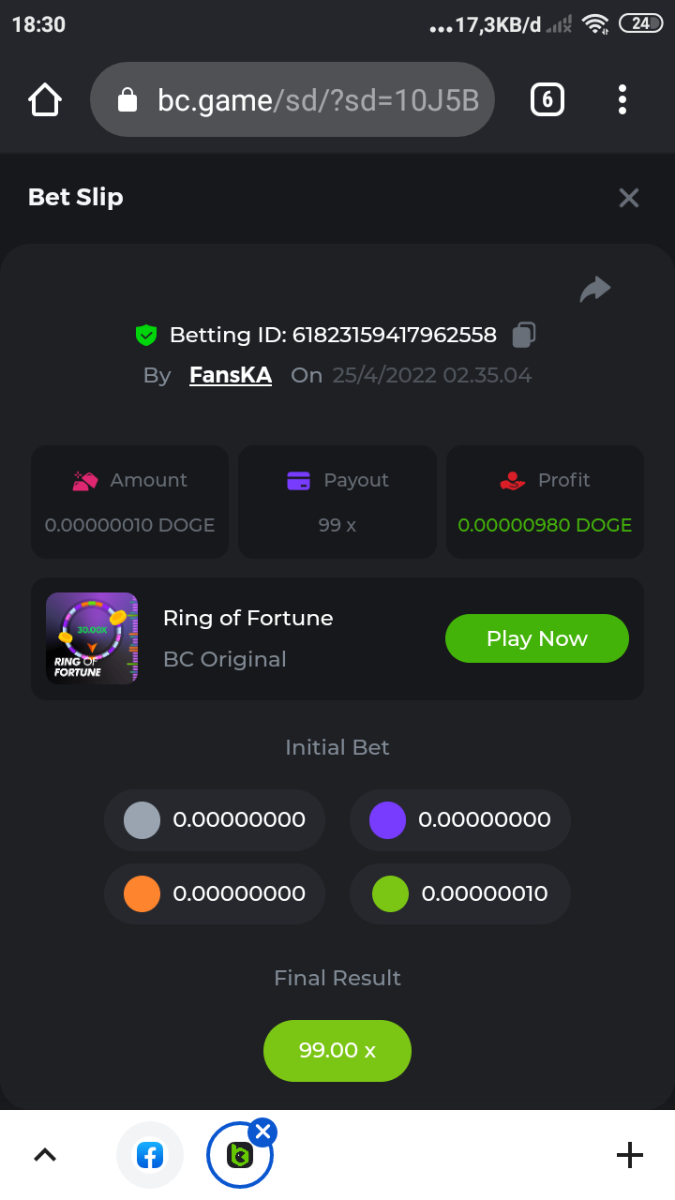Open the tab switcher showing 6
This screenshot has height=1200, width=675.
[x=547, y=100]
